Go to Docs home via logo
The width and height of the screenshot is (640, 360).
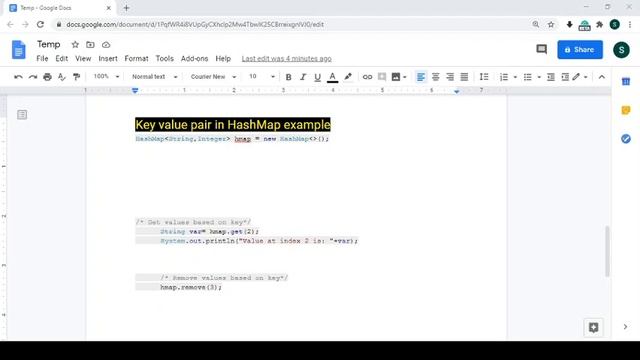pos(18,50)
